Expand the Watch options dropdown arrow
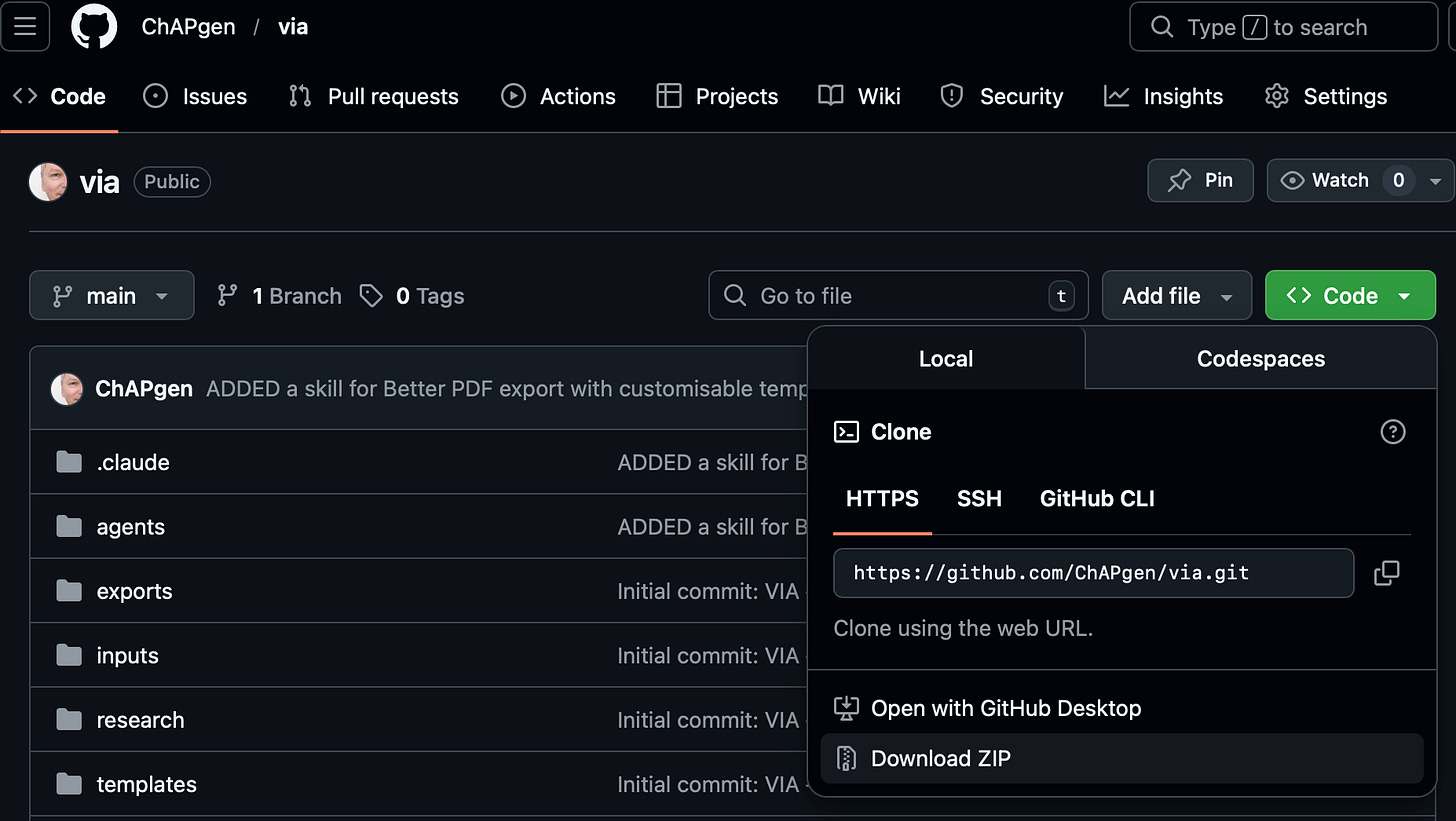Viewport: 1456px width, 821px height. click(x=1436, y=181)
